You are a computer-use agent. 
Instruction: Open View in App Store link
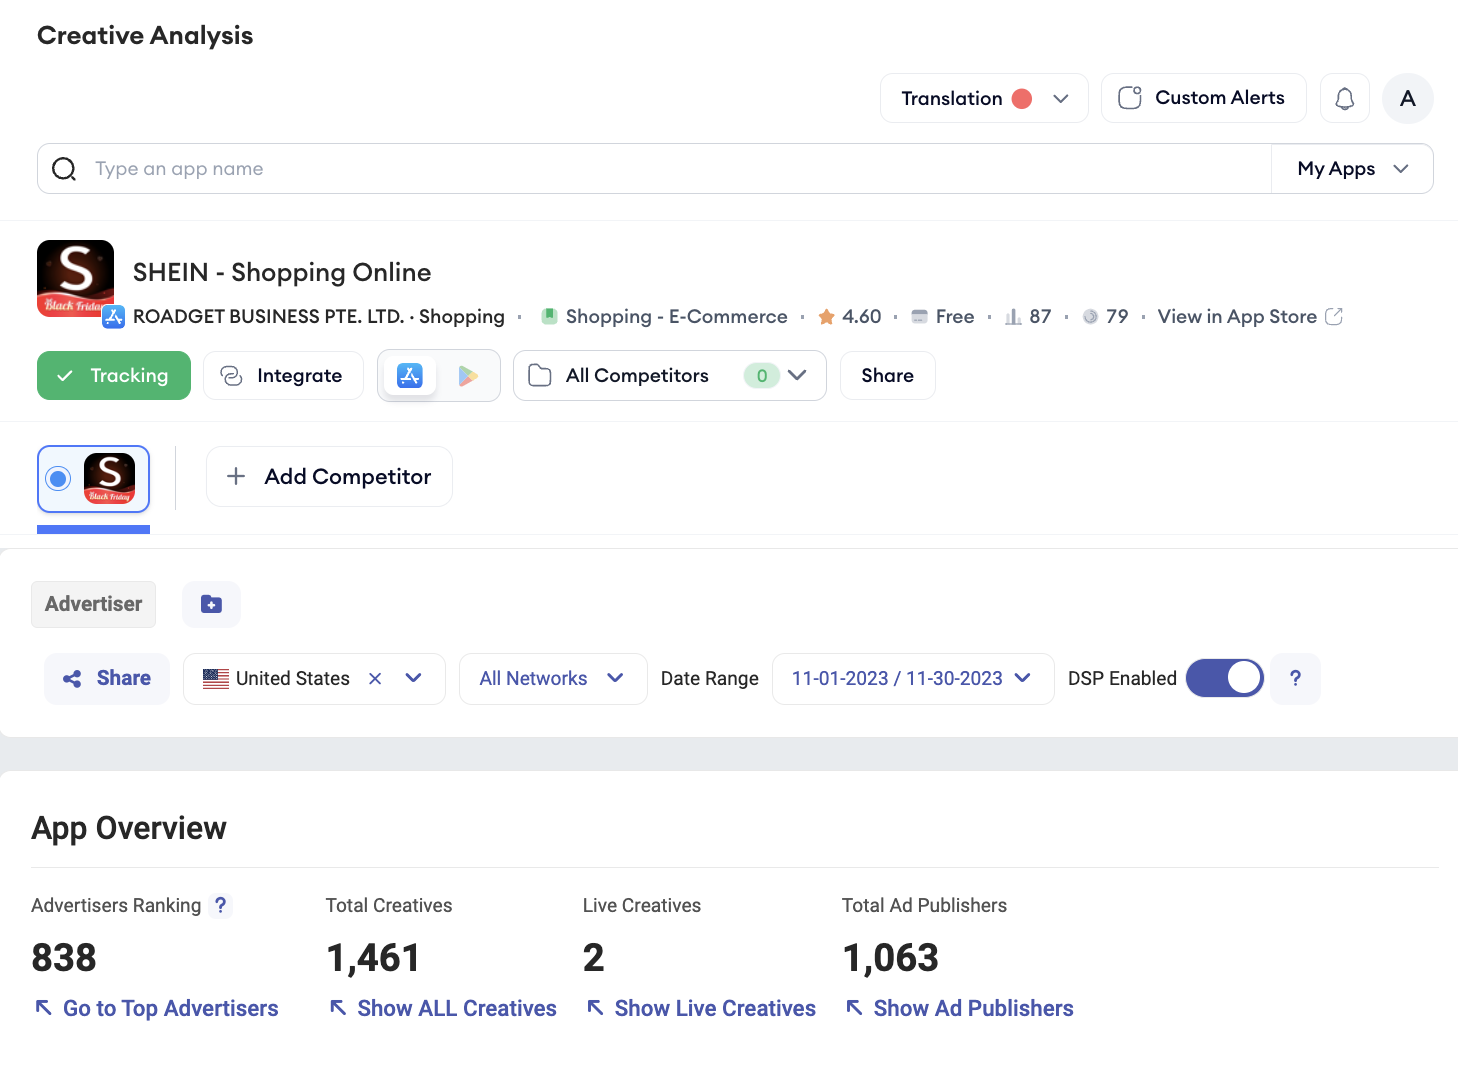point(1237,316)
